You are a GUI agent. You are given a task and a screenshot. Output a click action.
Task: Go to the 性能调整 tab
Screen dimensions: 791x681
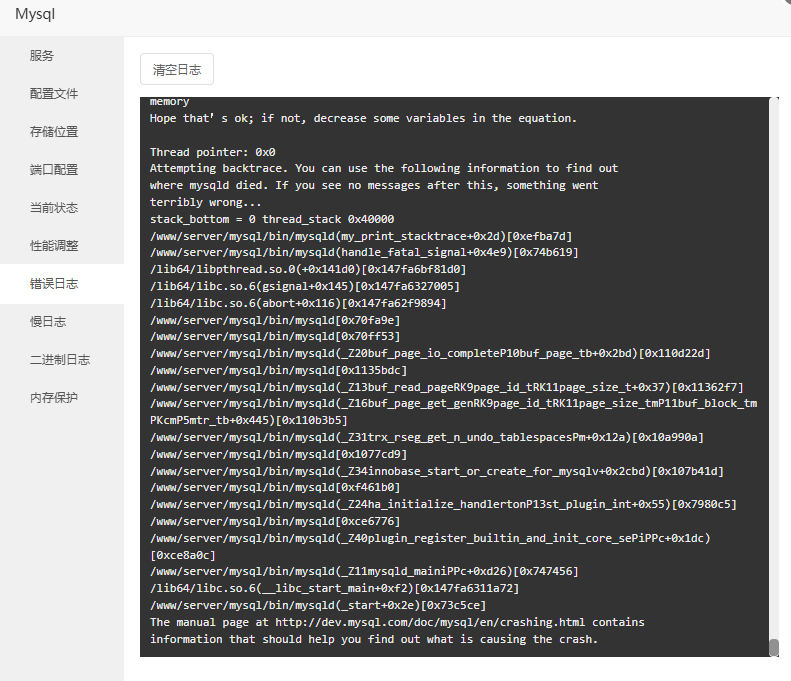(54, 246)
